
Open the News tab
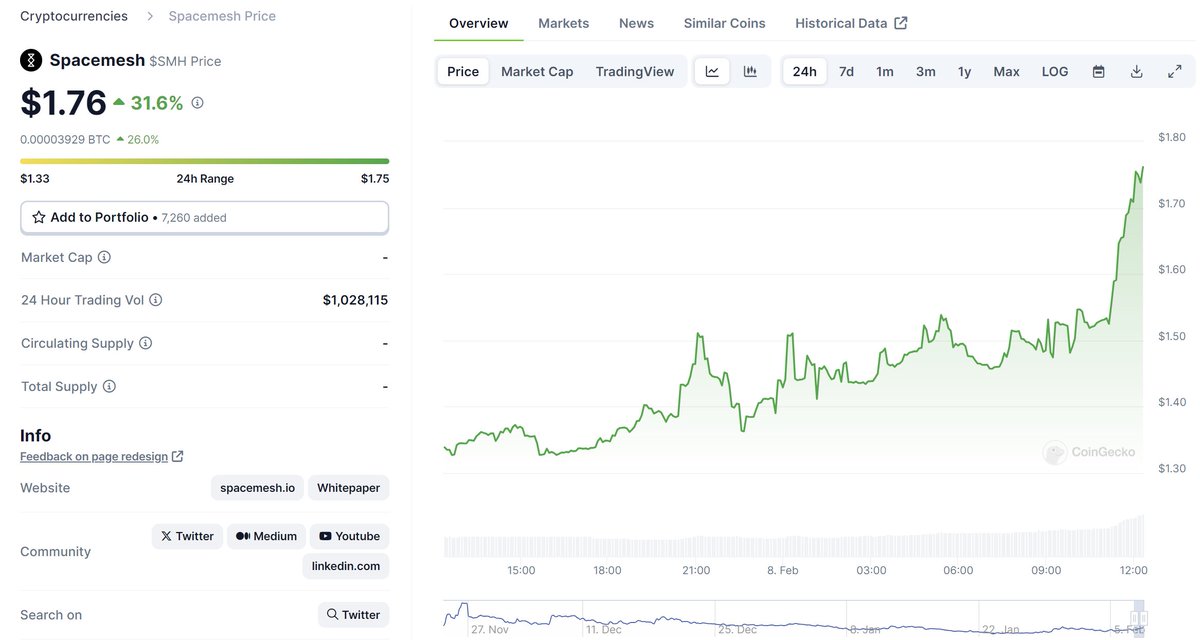pyautogui.click(x=636, y=23)
